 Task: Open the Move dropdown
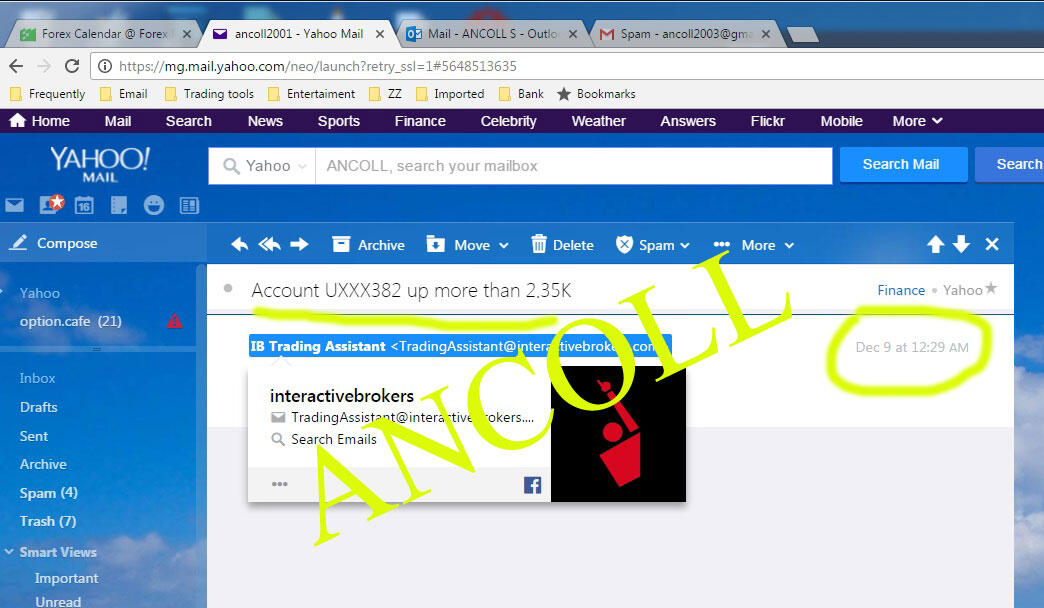(467, 244)
